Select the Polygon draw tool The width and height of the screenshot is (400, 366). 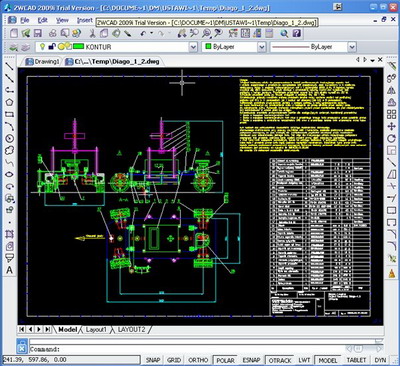click(9, 102)
